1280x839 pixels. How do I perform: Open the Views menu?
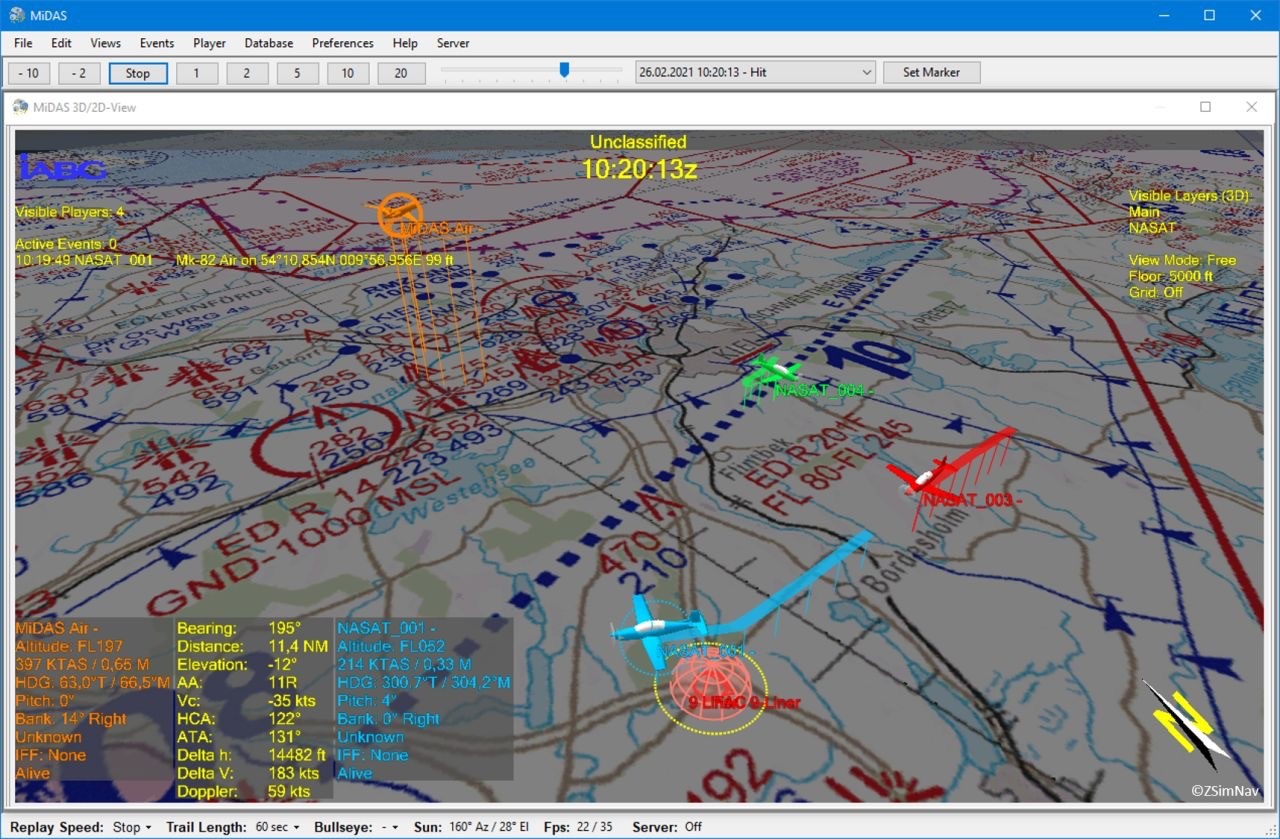tap(105, 43)
